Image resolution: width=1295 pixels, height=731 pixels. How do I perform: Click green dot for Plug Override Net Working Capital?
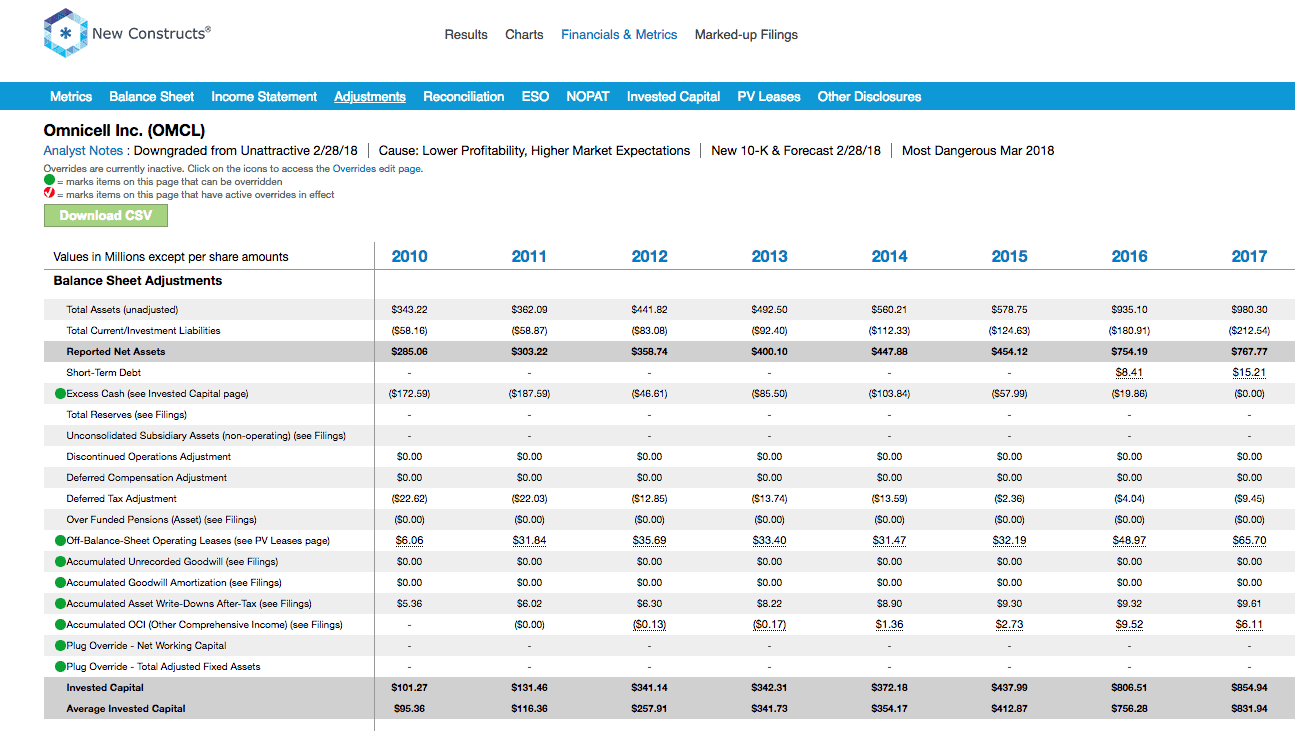point(60,646)
